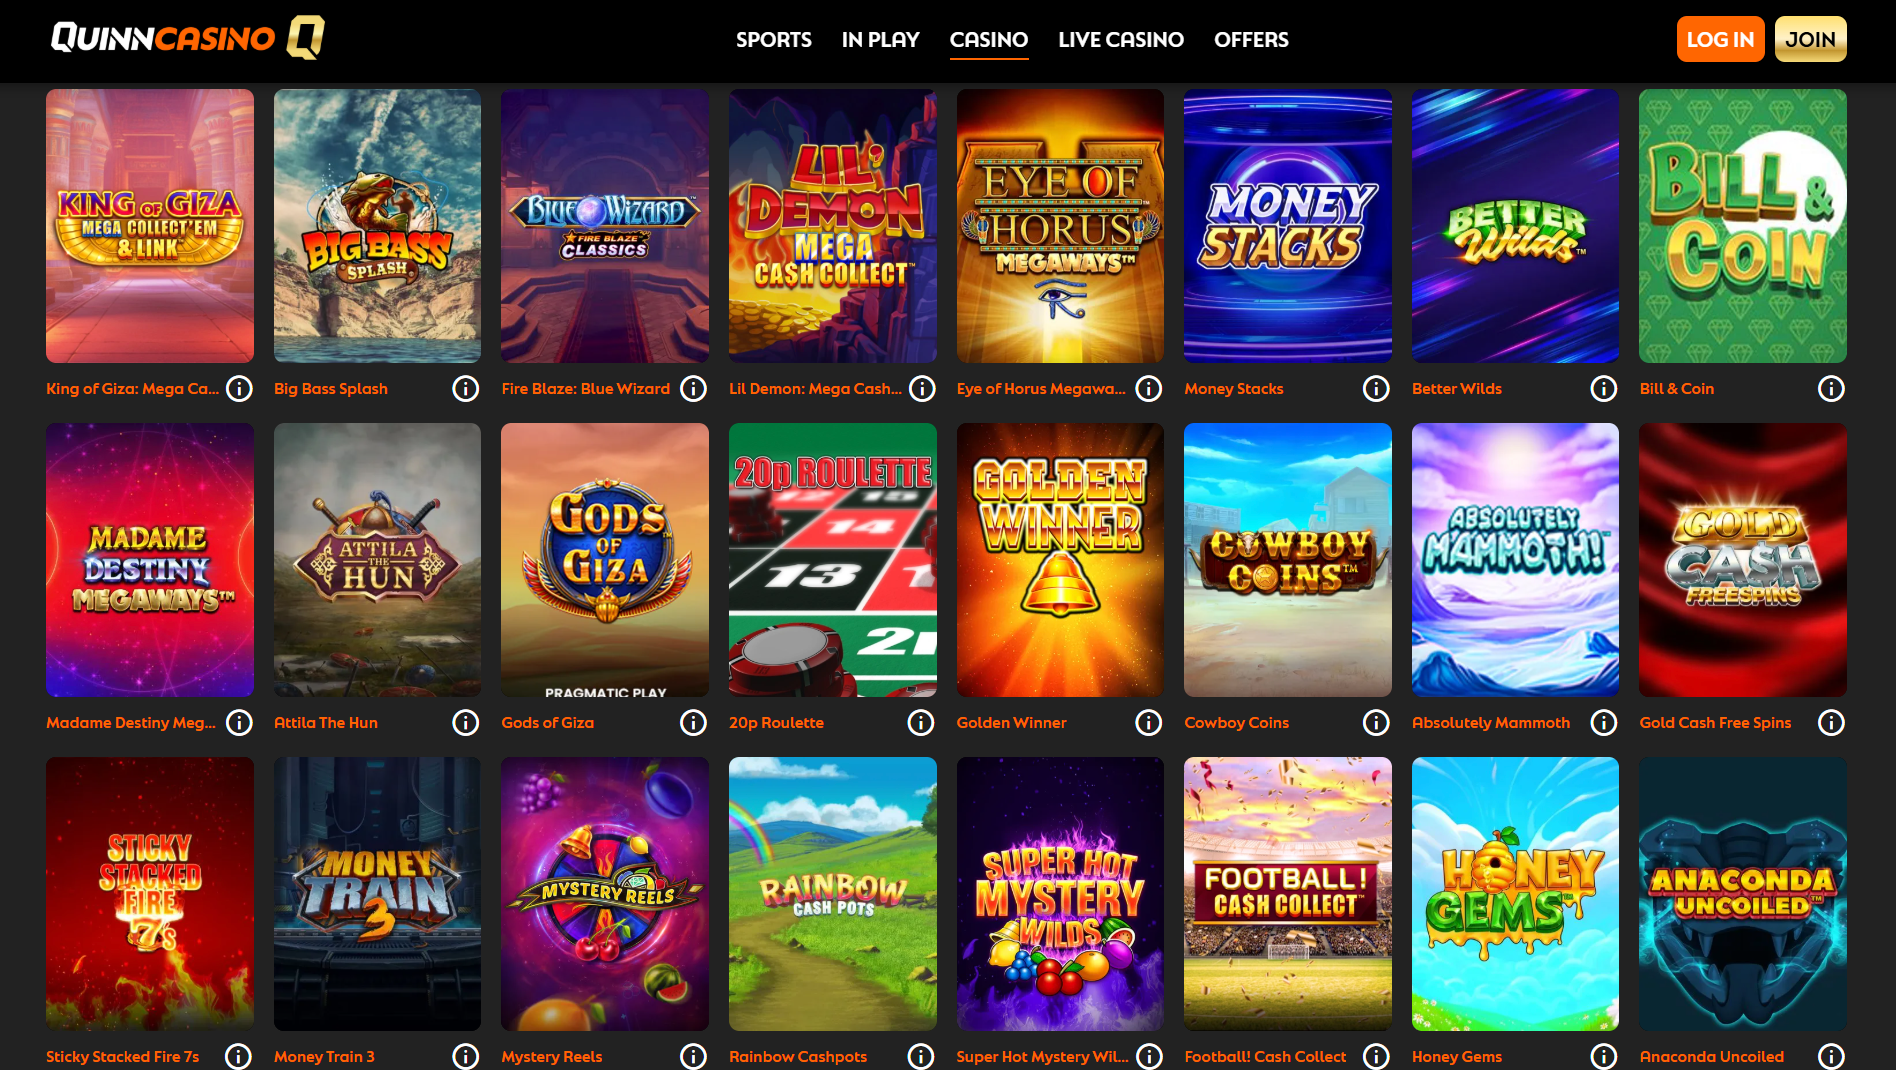1896x1070 pixels.
Task: Click the Log In button
Action: tap(1720, 39)
